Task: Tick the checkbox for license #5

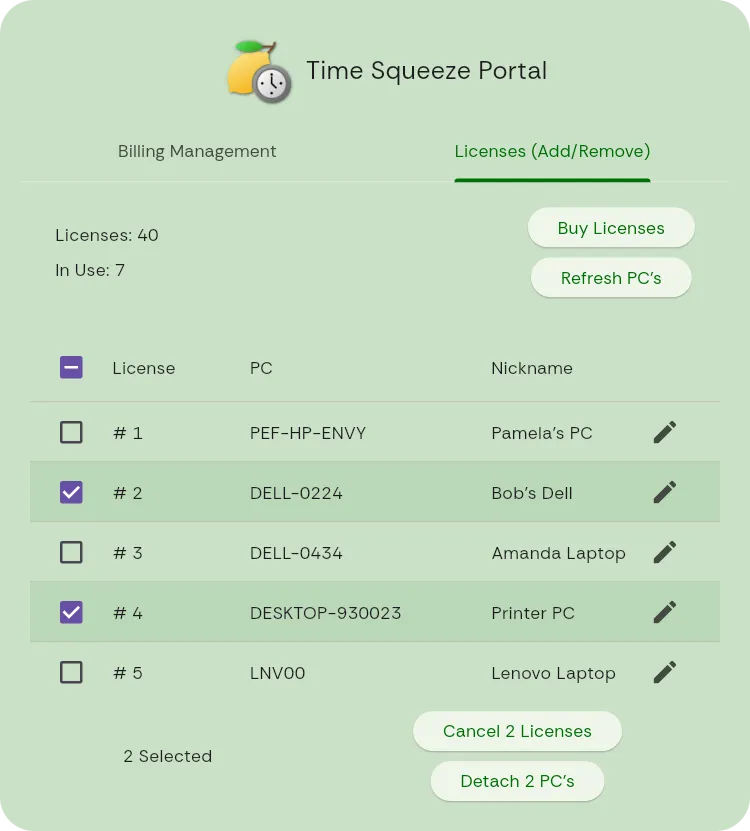Action: (x=71, y=672)
